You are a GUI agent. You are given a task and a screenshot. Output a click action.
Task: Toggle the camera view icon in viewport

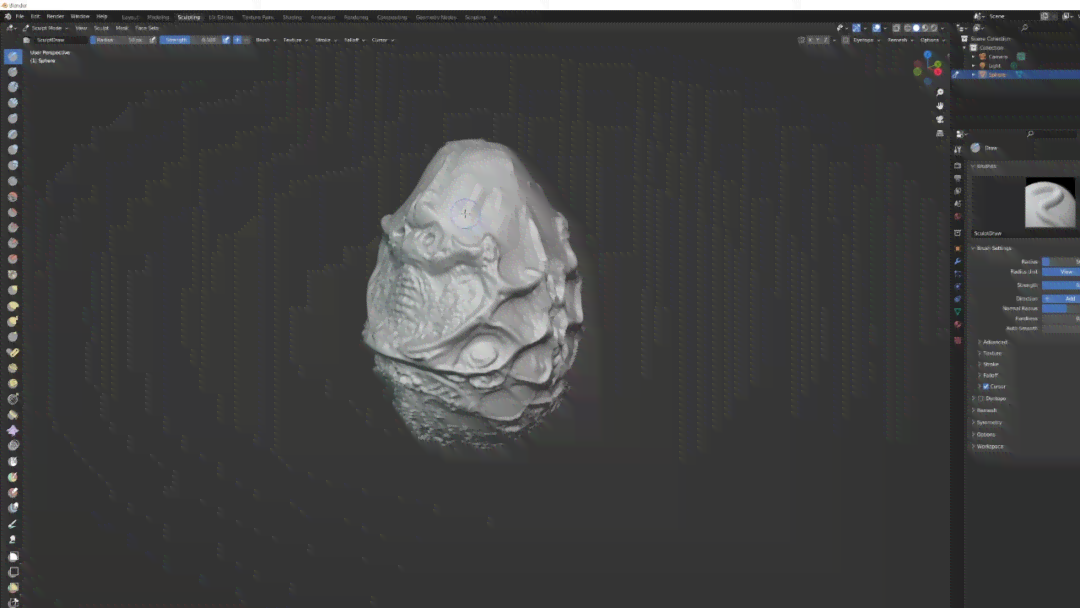click(939, 120)
